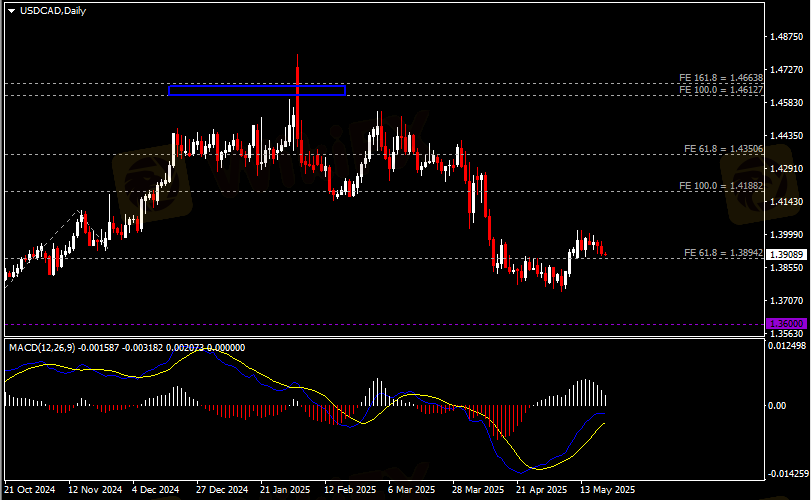Screen dimensions: 812x500
Task: Select the FE 61.8 = 1.43506 label
Action: pyautogui.click(x=723, y=149)
